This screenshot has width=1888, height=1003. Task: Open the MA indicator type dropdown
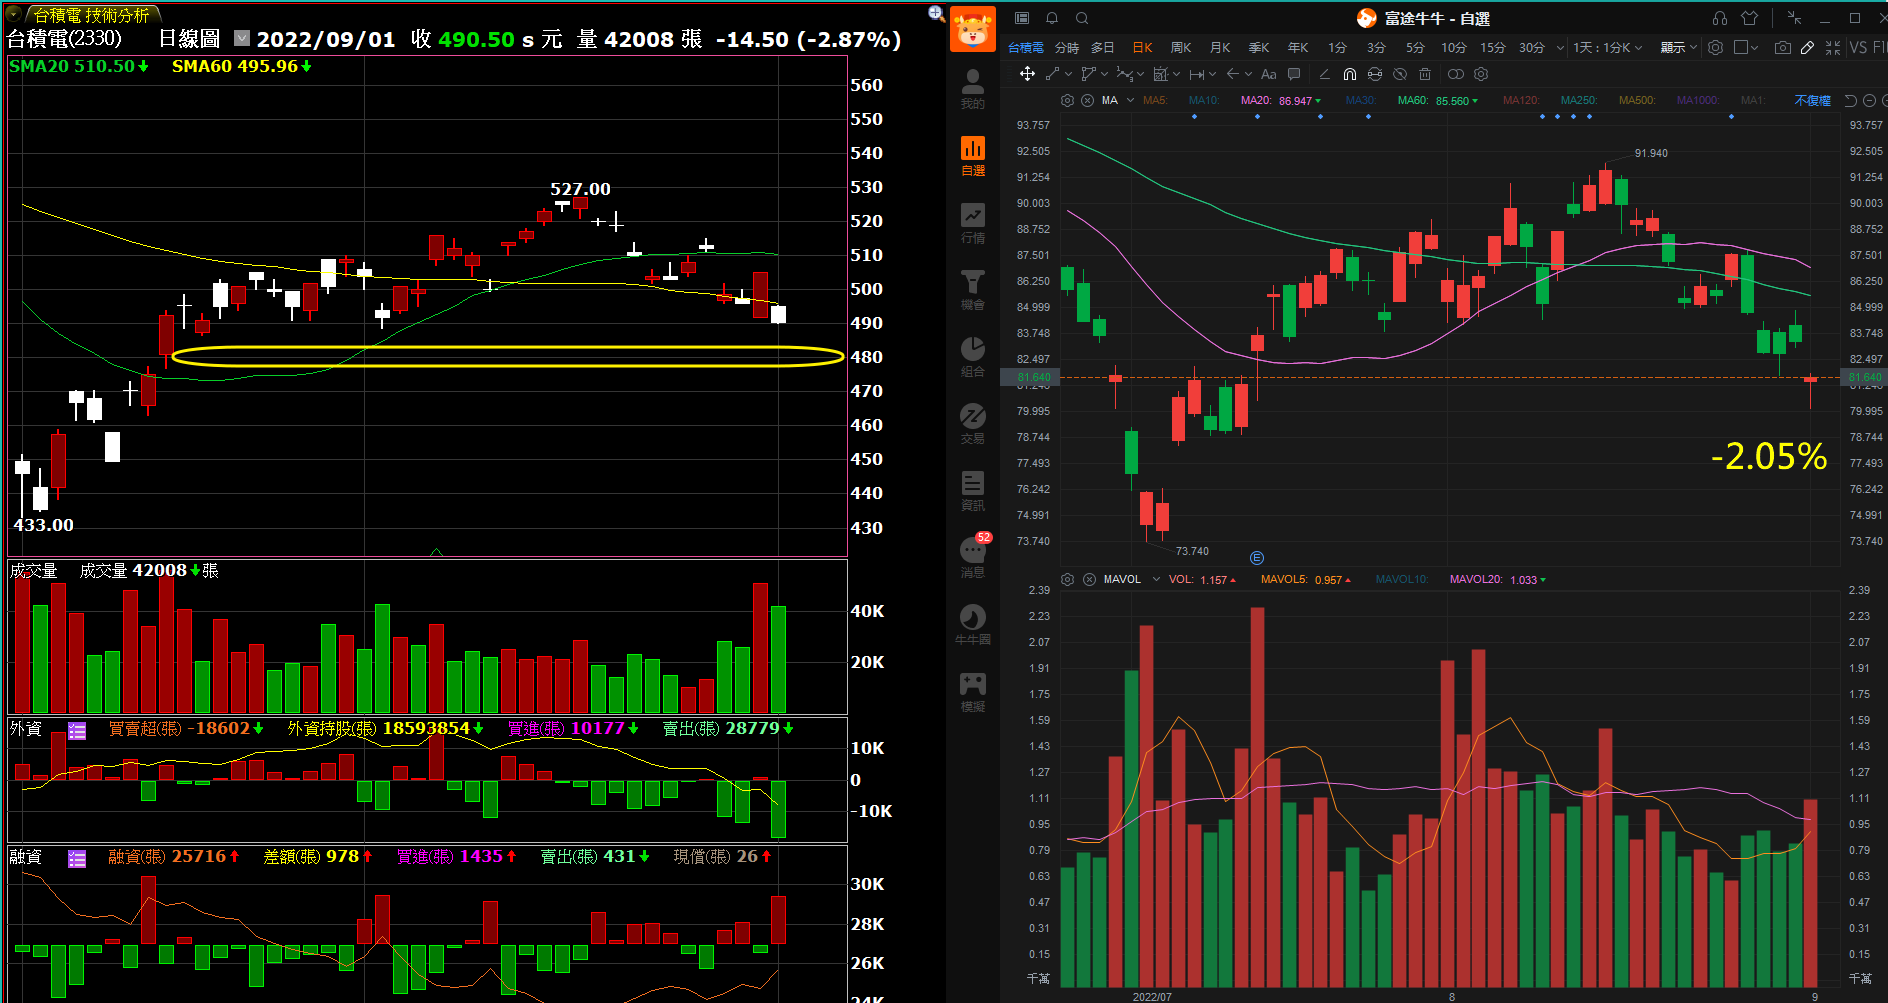[1130, 100]
